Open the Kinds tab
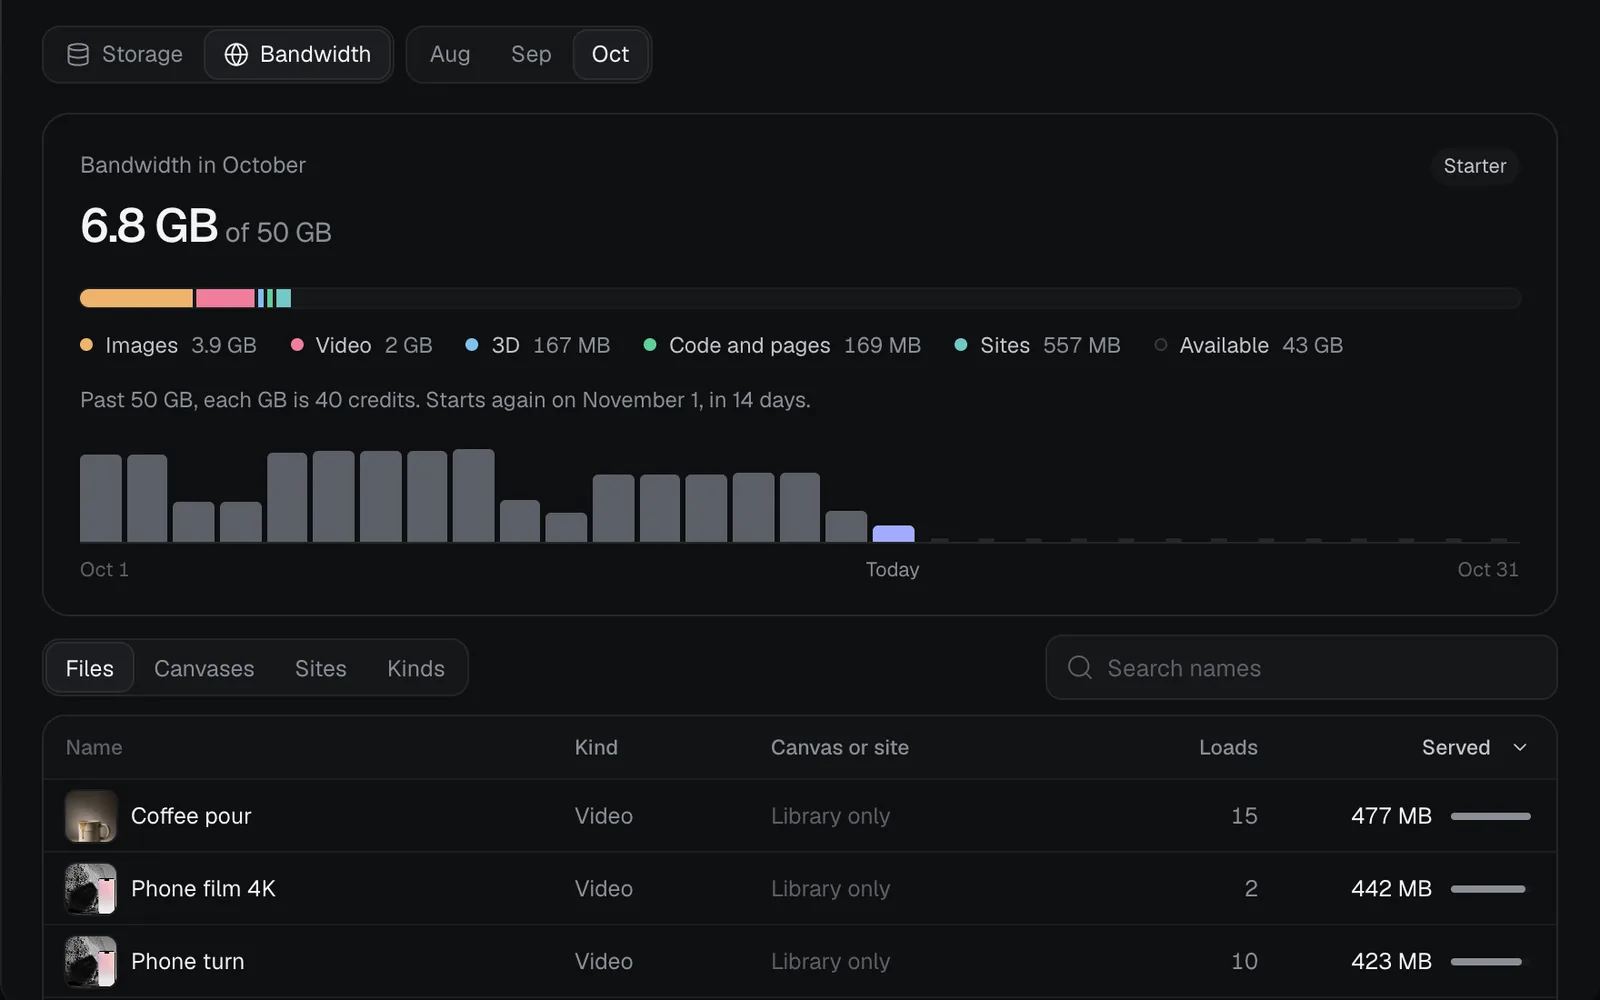 point(416,668)
